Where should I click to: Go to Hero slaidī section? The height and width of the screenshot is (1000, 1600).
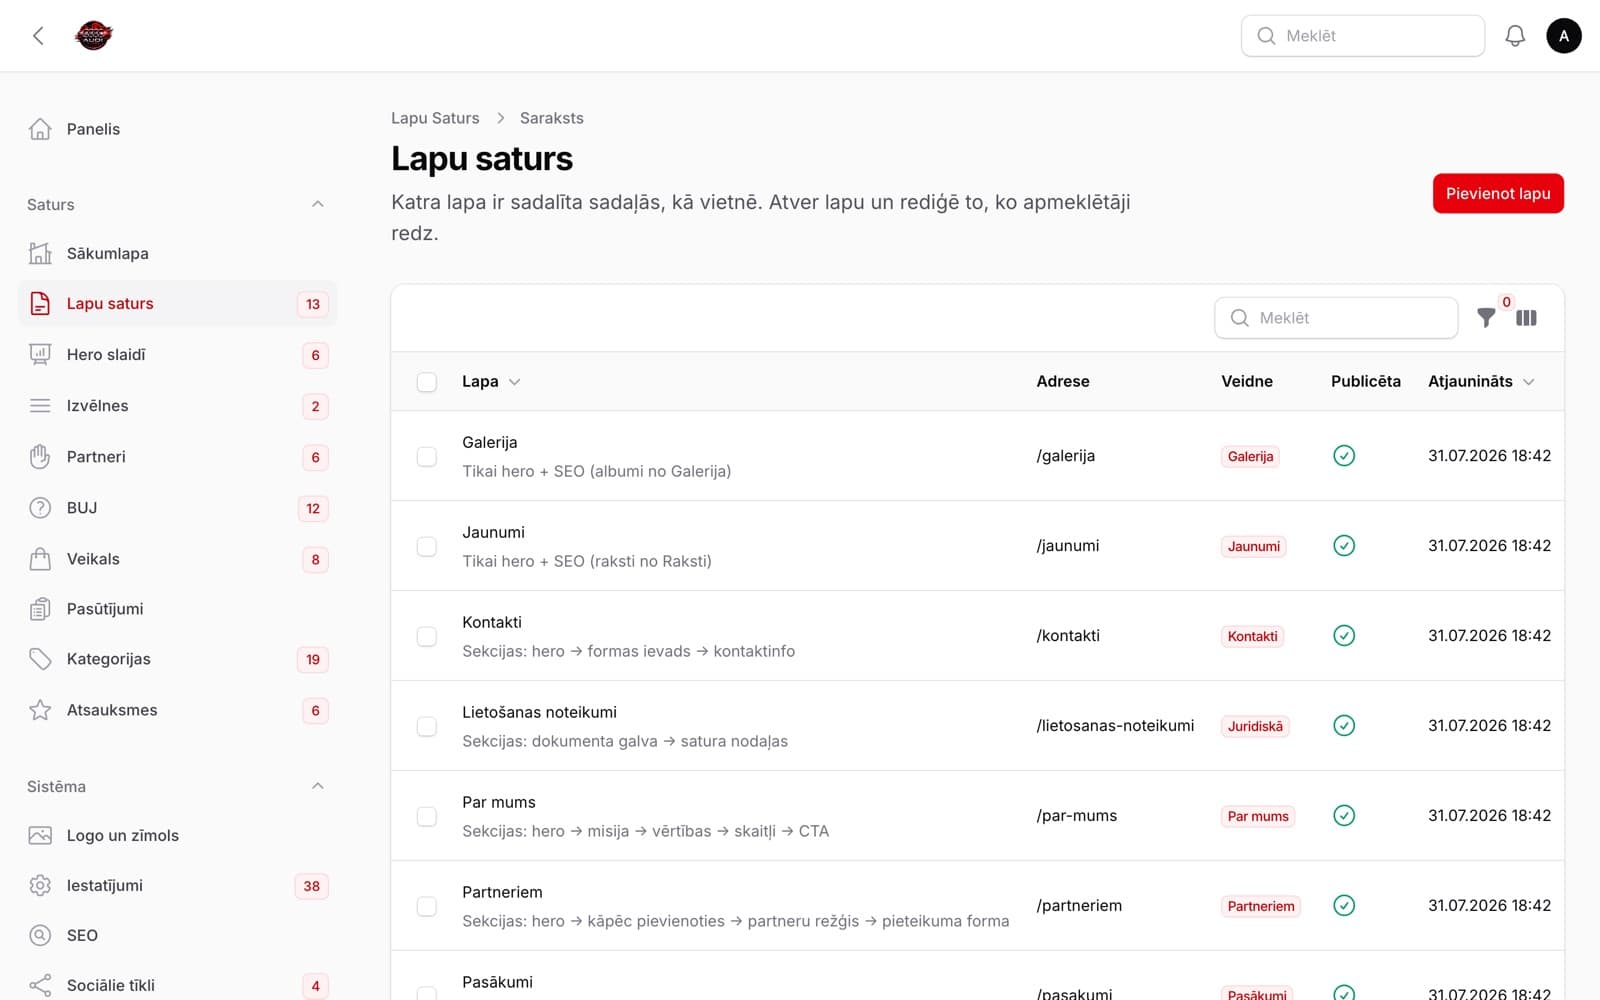[178, 354]
